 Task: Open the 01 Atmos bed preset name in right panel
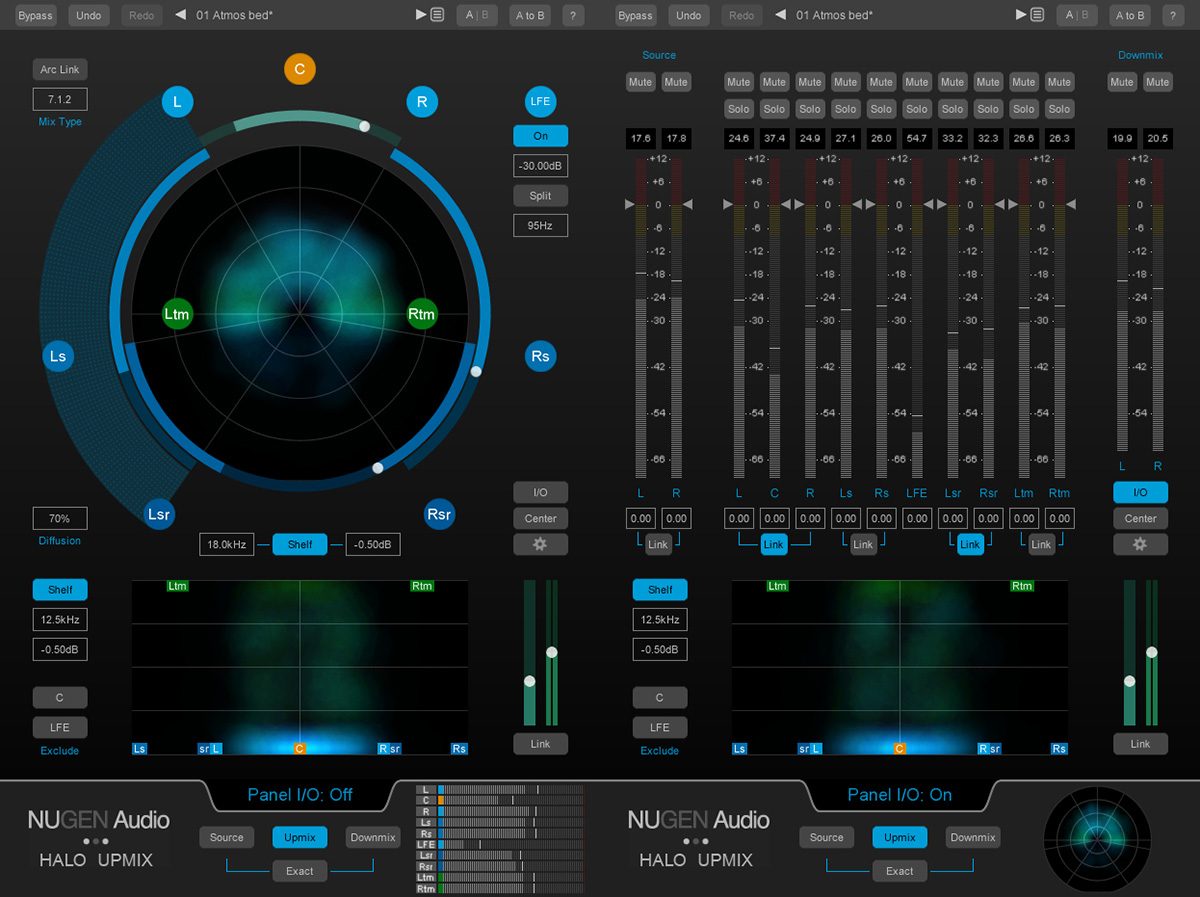[835, 16]
